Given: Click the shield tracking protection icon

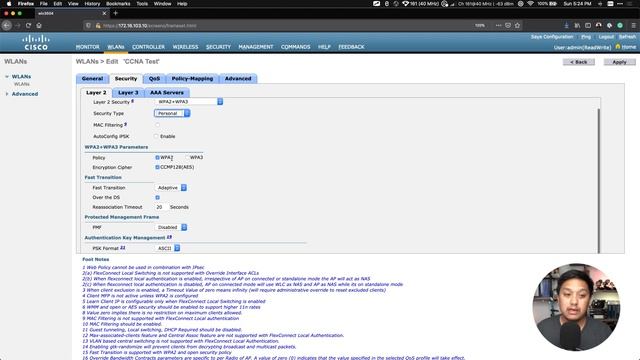Looking at the screenshot, I should point(88,25).
